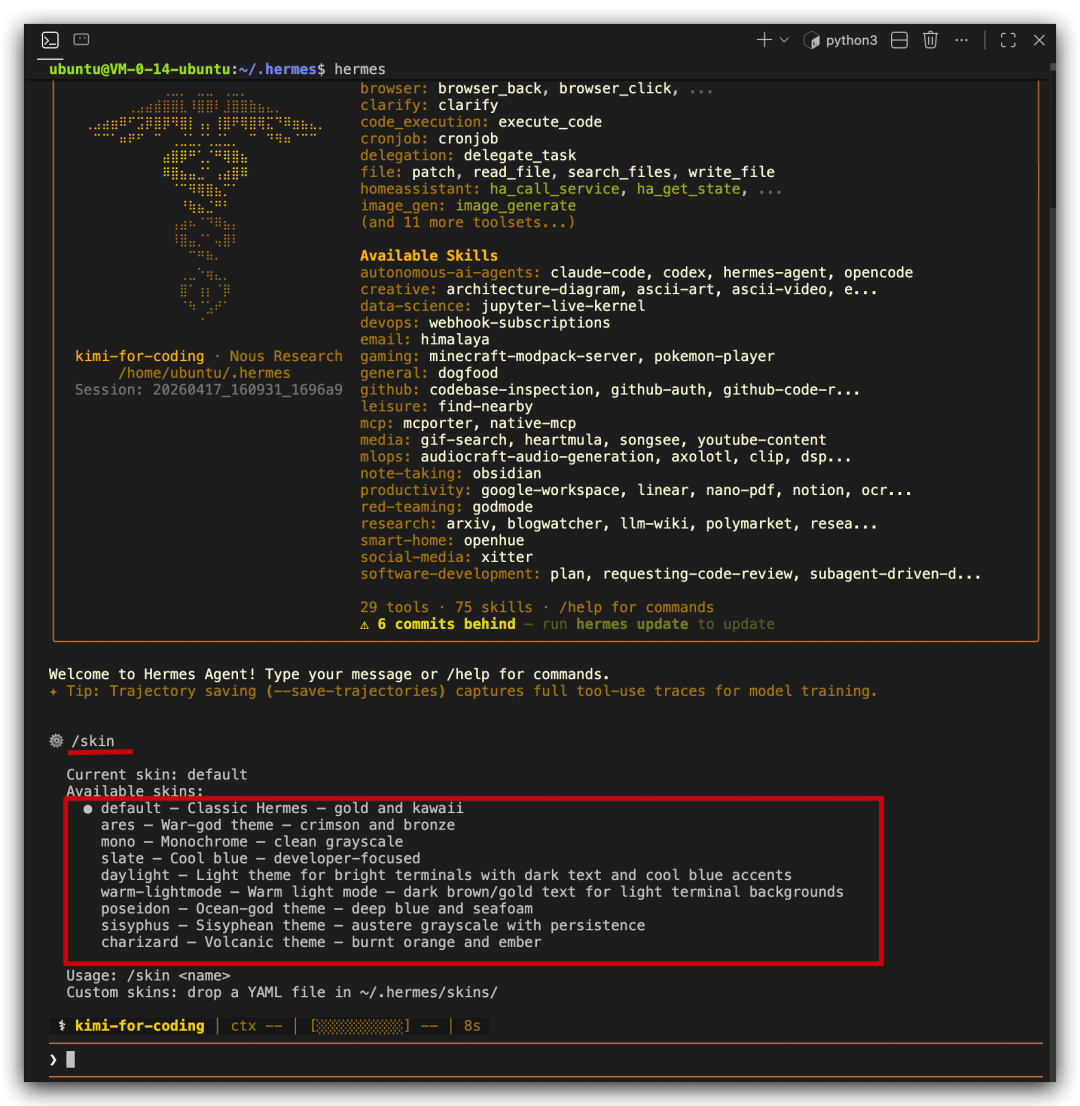Click kimi-for-coding in the status line

pos(140,1026)
